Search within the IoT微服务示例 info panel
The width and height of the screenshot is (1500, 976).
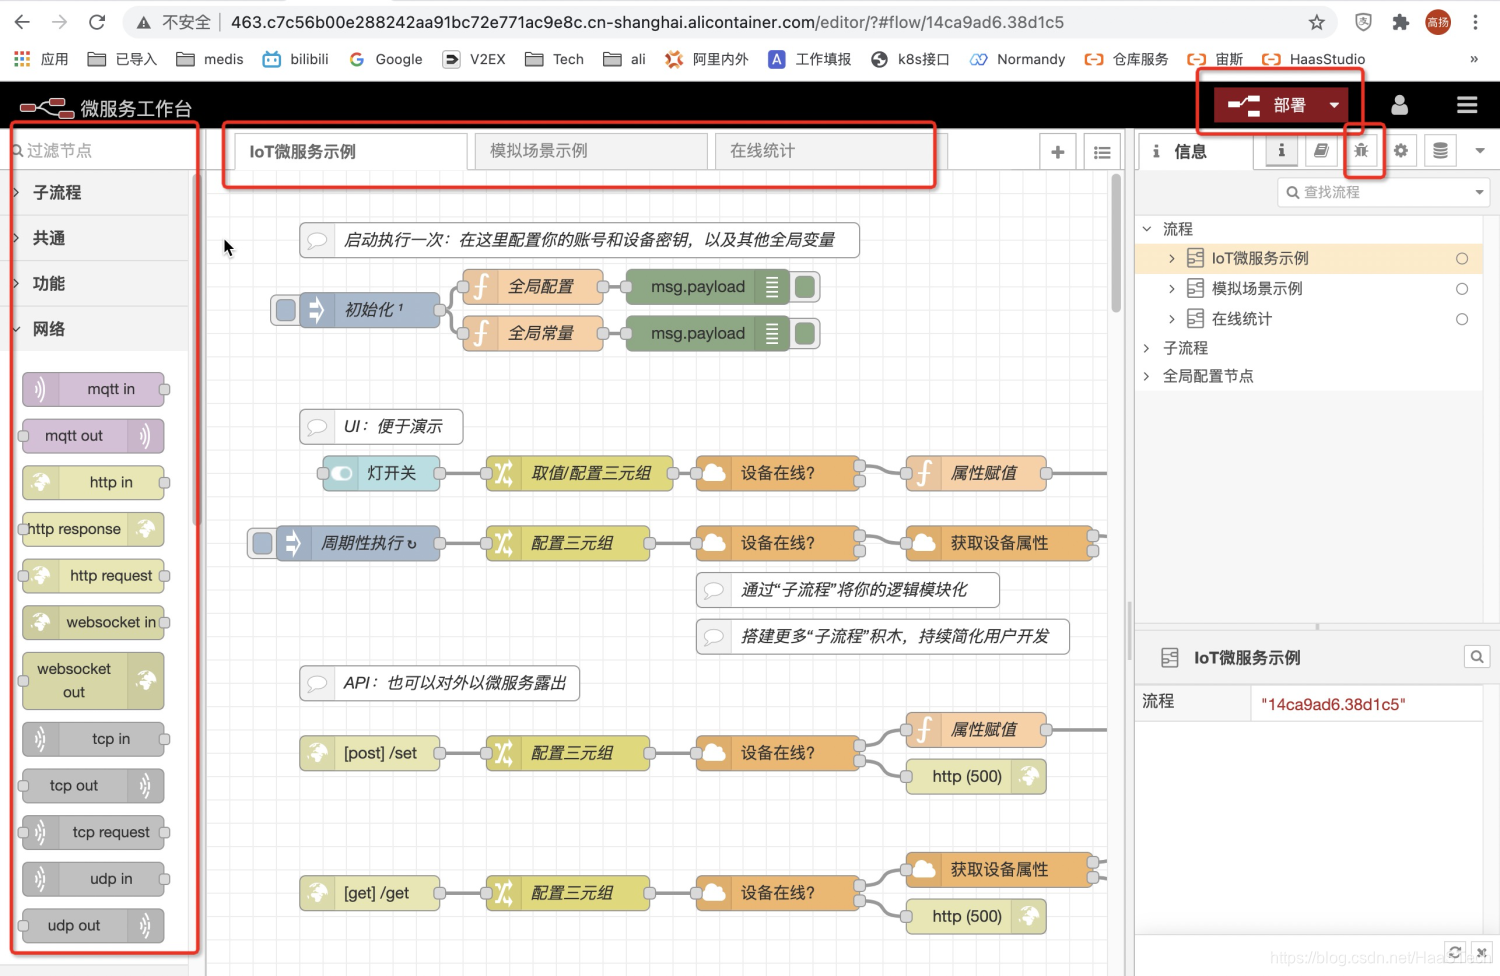(1477, 657)
